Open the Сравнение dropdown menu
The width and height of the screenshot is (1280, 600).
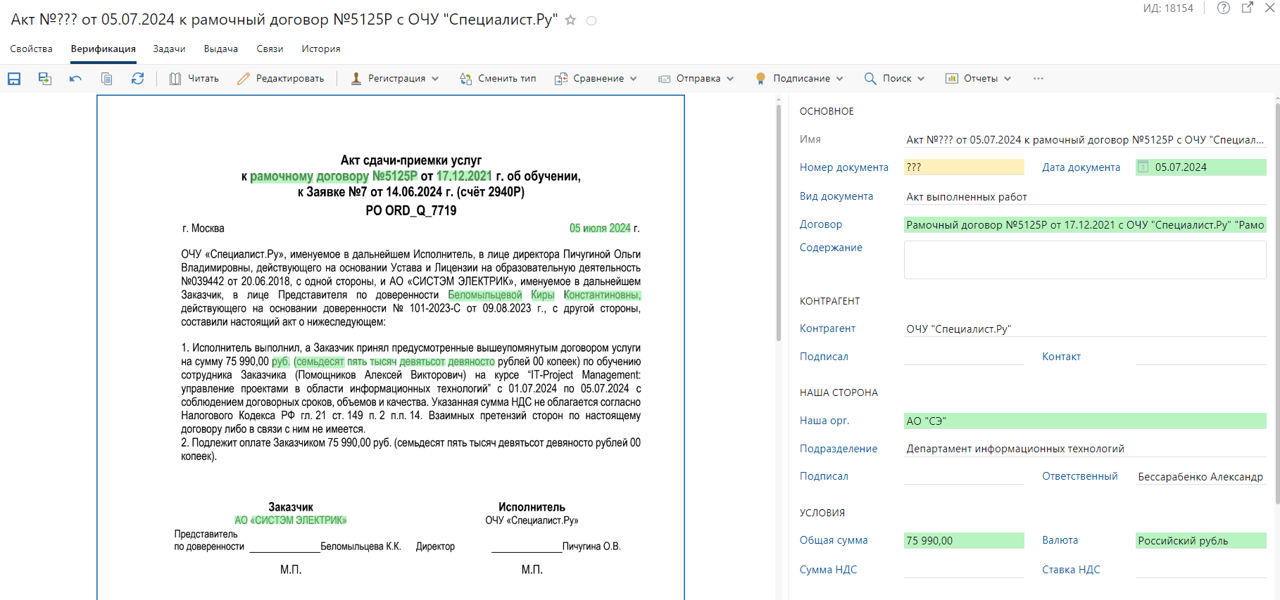(x=596, y=78)
